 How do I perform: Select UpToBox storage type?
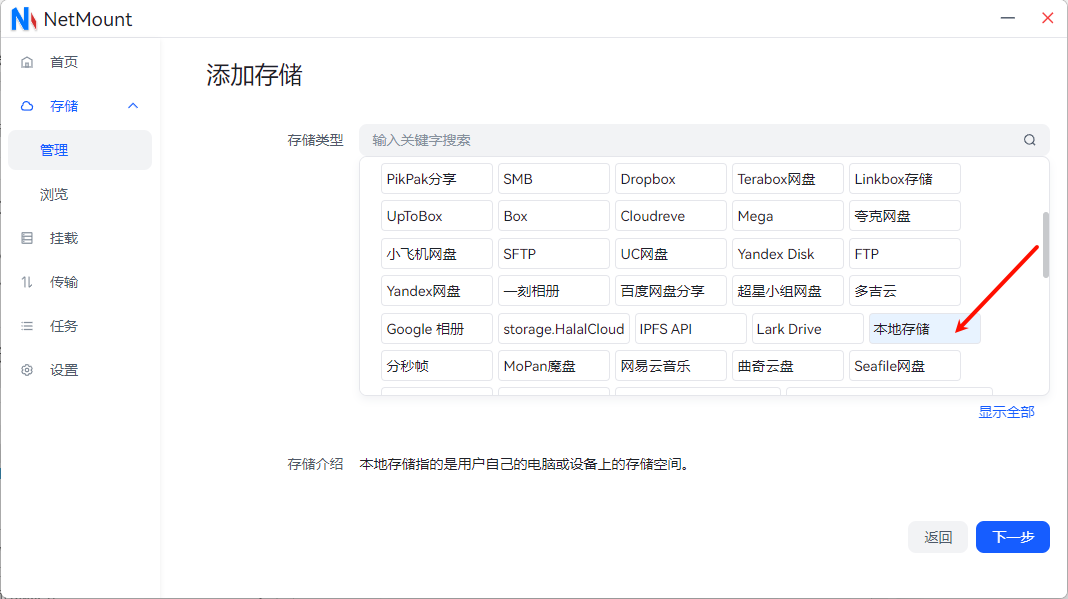pyautogui.click(x=437, y=216)
